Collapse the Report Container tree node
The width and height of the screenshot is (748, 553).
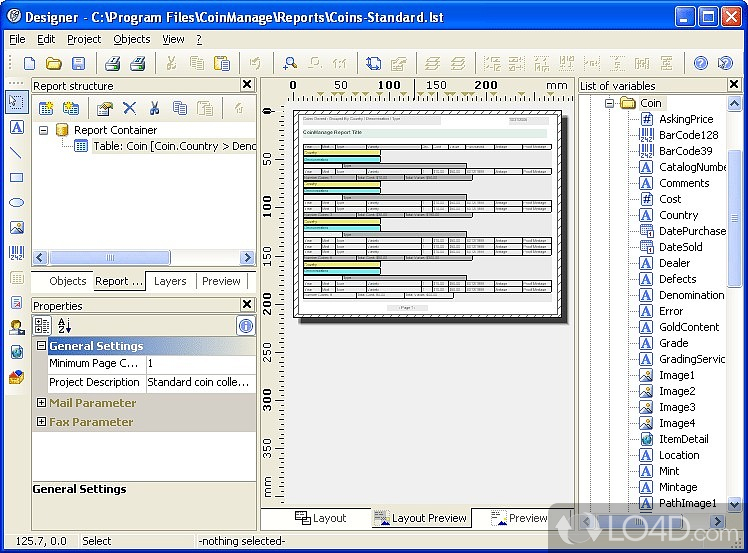coord(43,130)
